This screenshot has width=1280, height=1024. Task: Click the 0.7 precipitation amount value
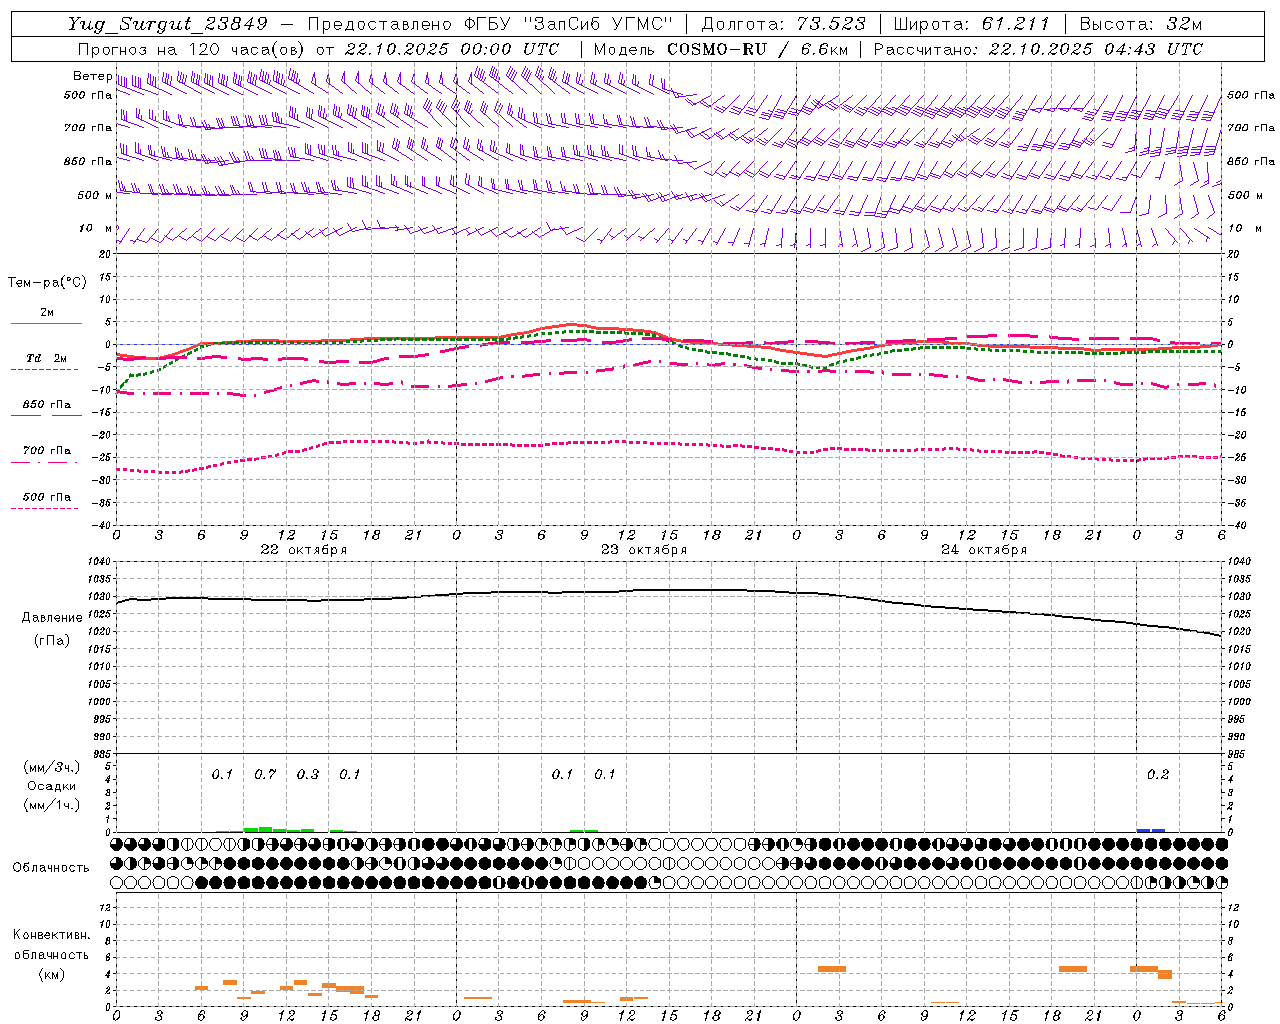pos(265,775)
